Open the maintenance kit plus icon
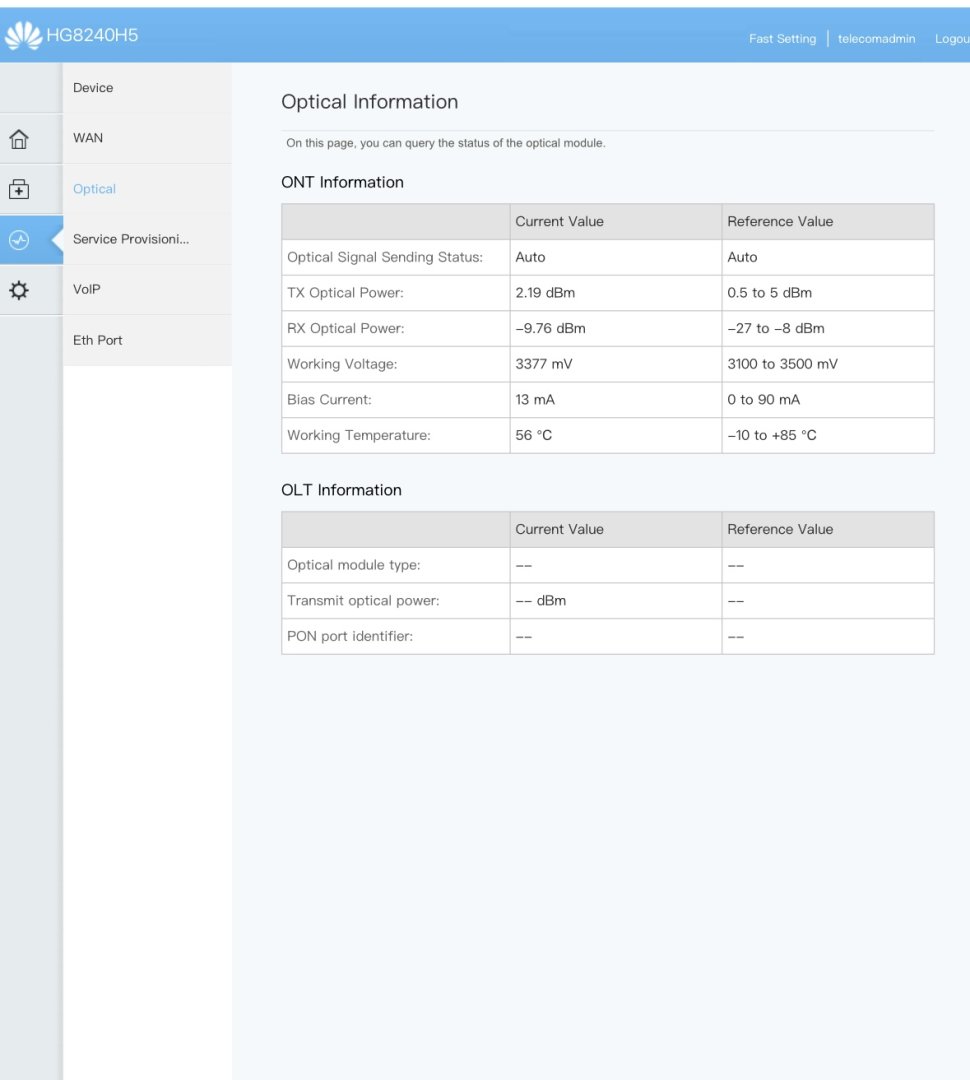Screen dimensions: 970x1080 [19, 189]
